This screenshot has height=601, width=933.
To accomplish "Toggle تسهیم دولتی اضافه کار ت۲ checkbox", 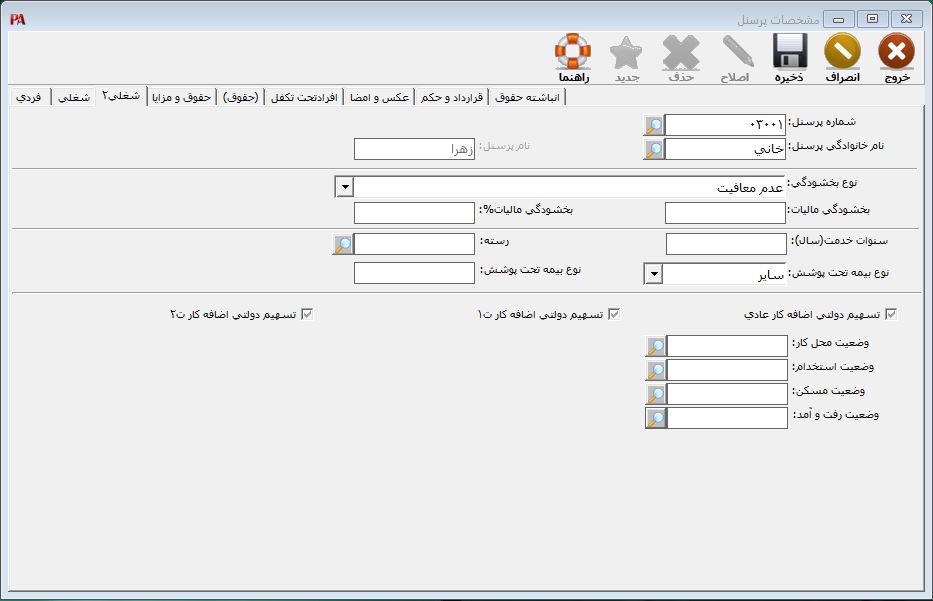I will [x=307, y=314].
